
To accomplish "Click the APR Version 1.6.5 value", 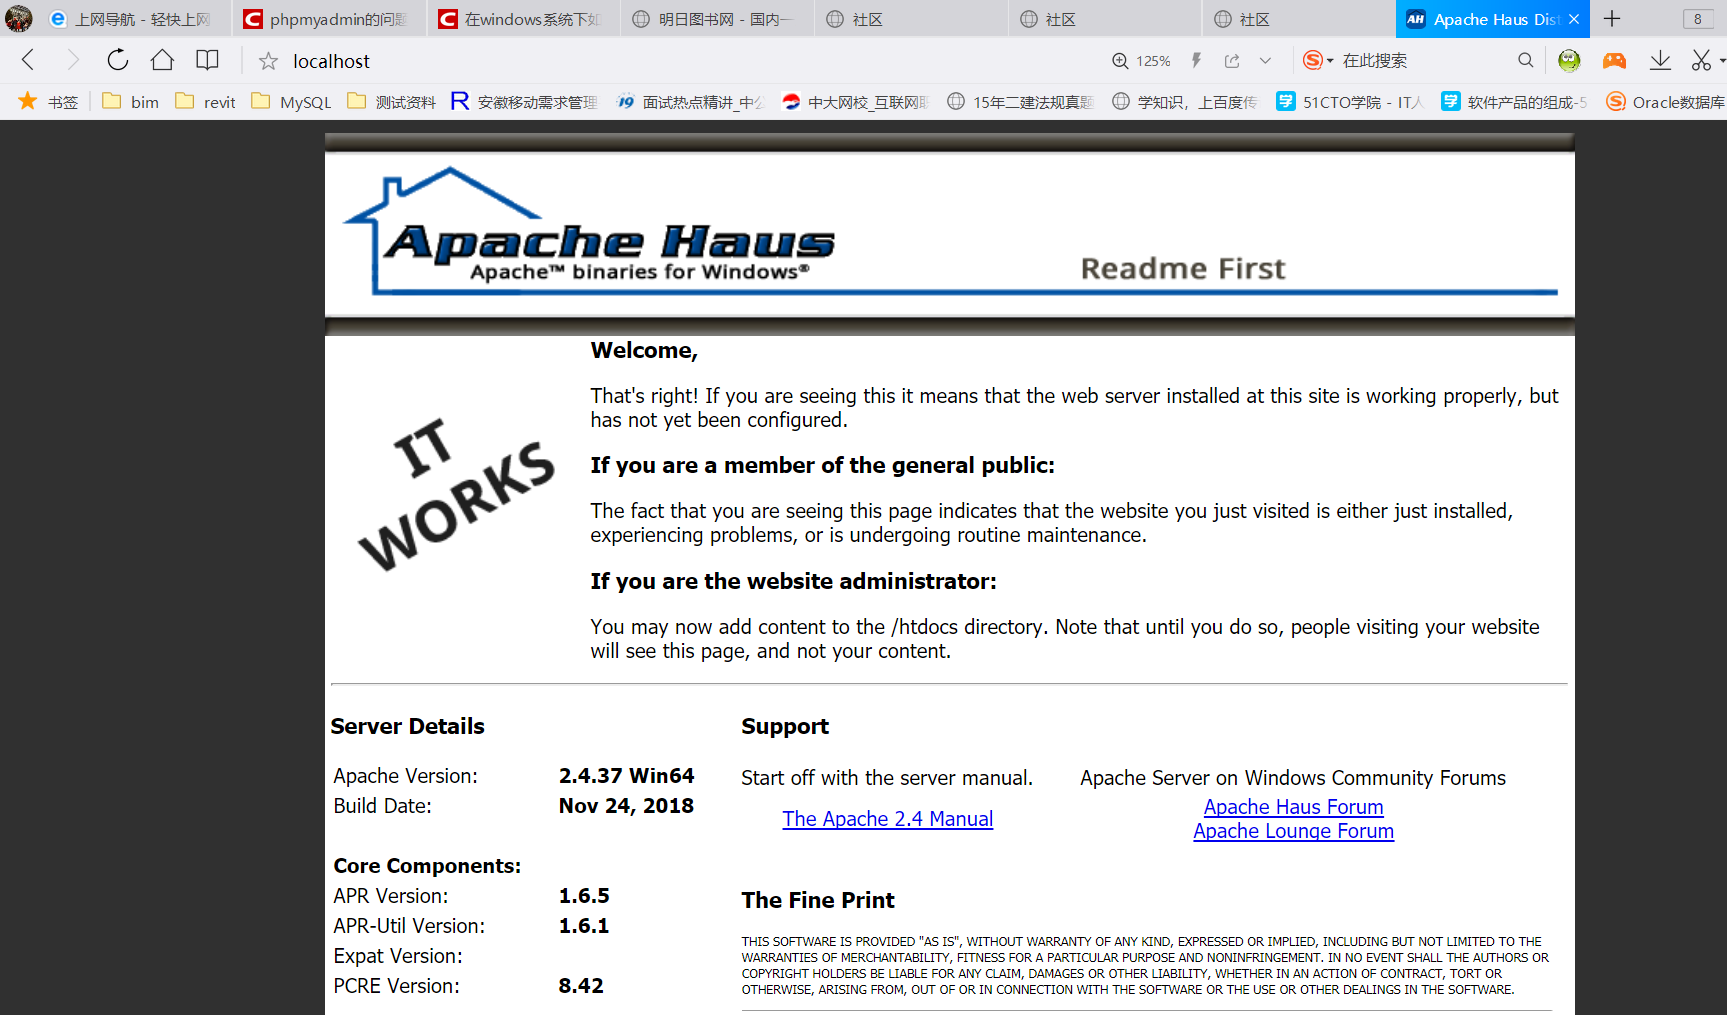I will click(584, 896).
